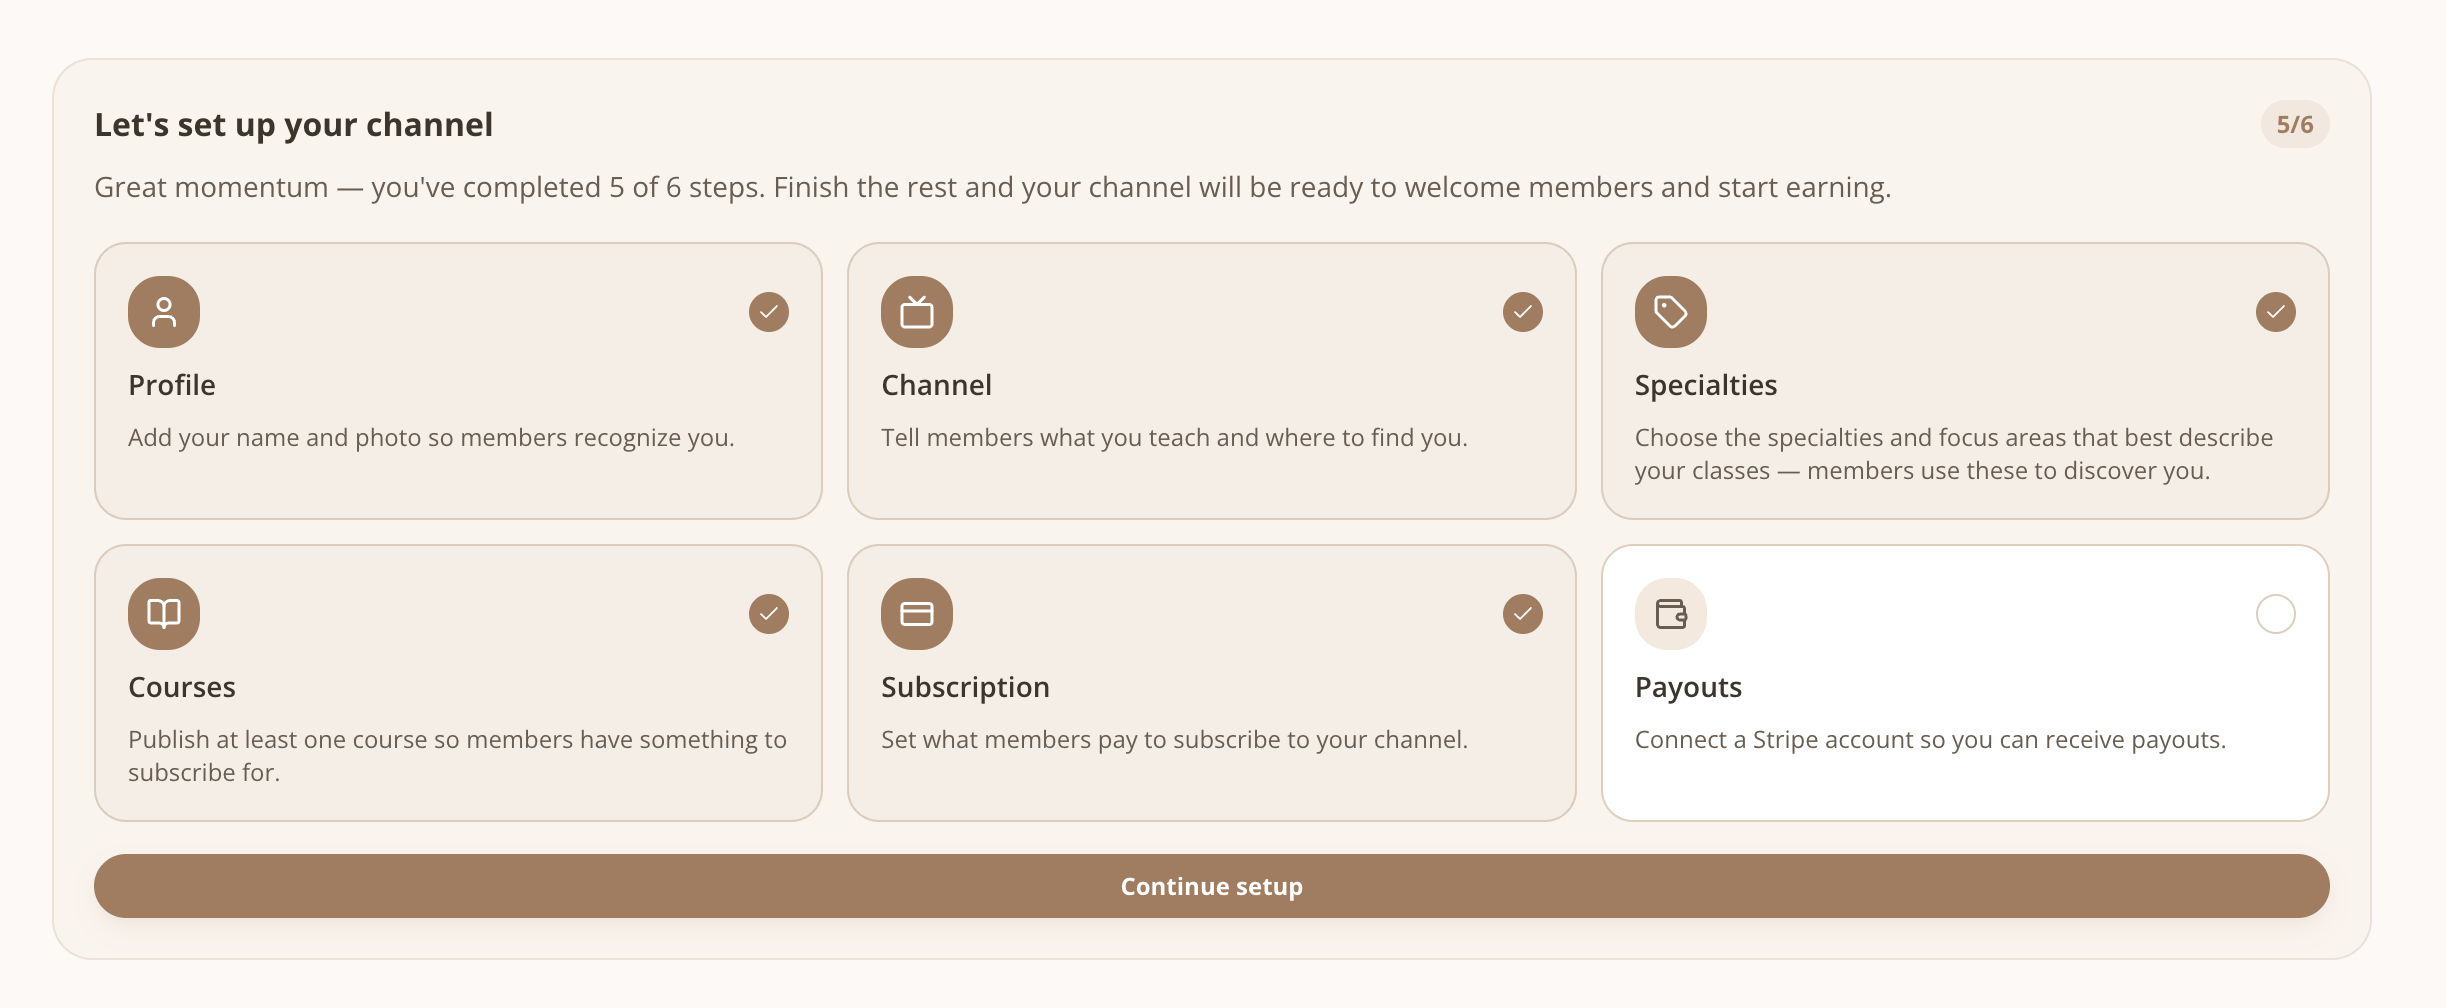Screen dimensions: 2446x1008
Task: Click the Courses open-book icon
Action: [x=164, y=614]
